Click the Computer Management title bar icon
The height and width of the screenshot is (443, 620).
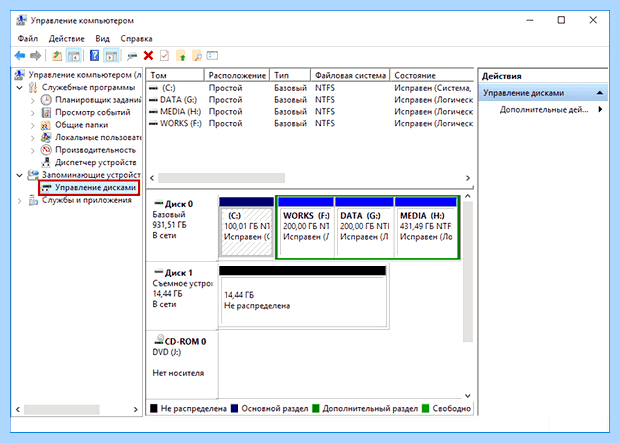21,20
